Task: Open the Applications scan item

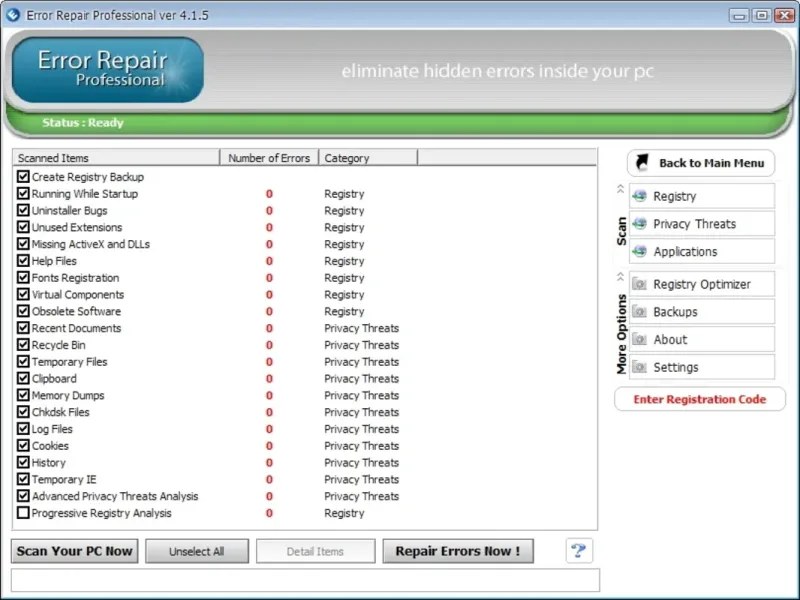Action: coord(702,251)
